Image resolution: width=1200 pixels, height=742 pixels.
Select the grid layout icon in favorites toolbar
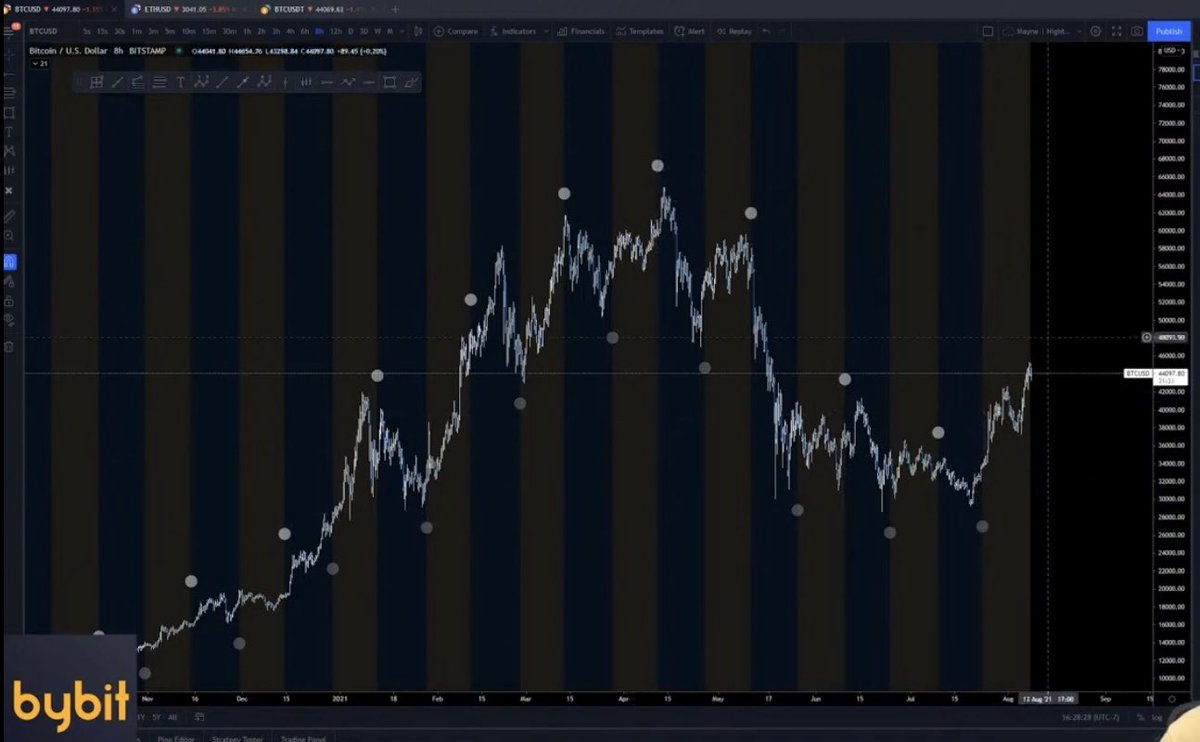97,82
